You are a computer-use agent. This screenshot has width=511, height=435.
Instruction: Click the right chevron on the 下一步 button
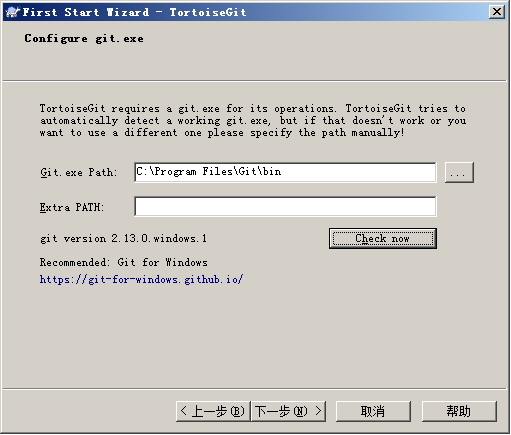[318, 411]
